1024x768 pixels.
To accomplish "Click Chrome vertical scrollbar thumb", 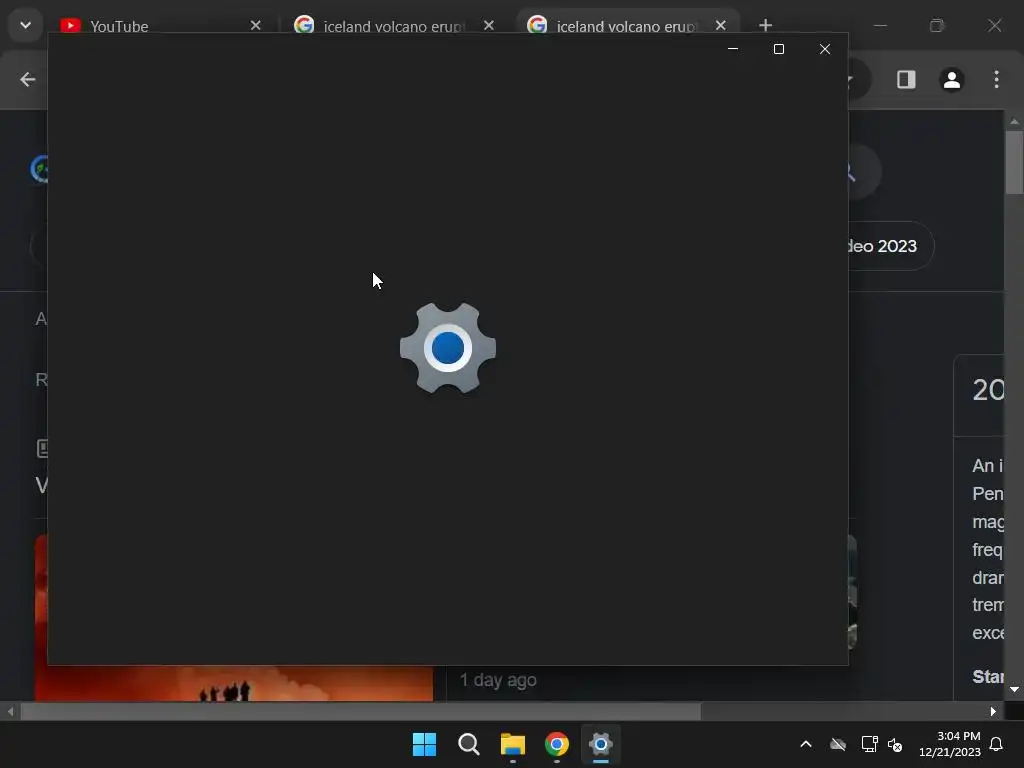I will tap(1014, 162).
